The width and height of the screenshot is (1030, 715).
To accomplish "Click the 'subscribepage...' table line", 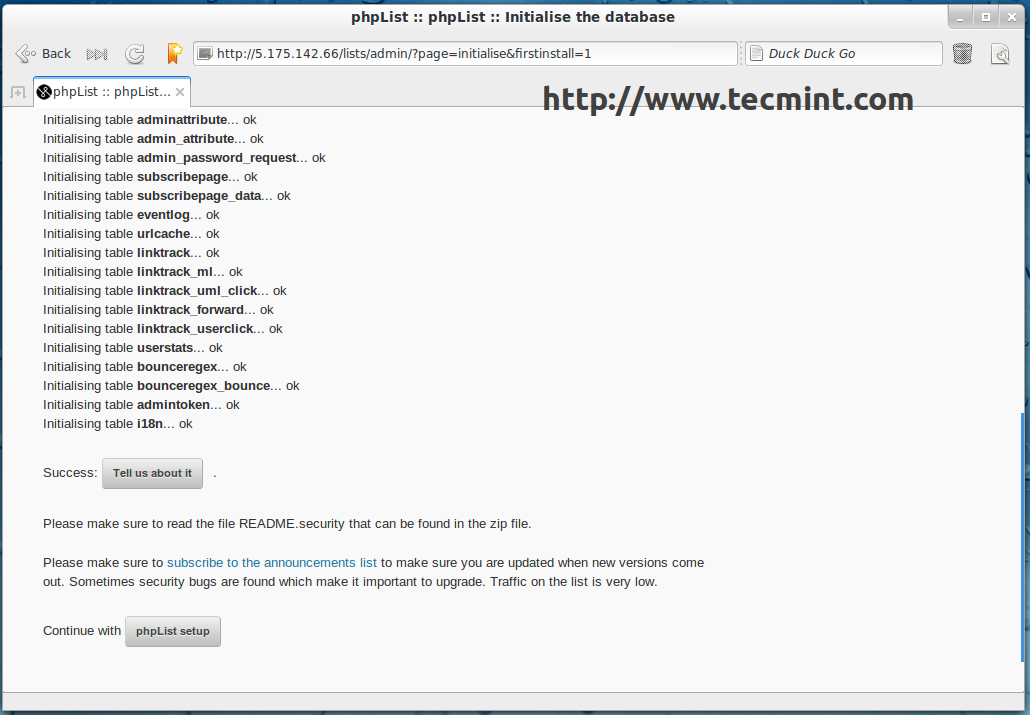I will 150,177.
